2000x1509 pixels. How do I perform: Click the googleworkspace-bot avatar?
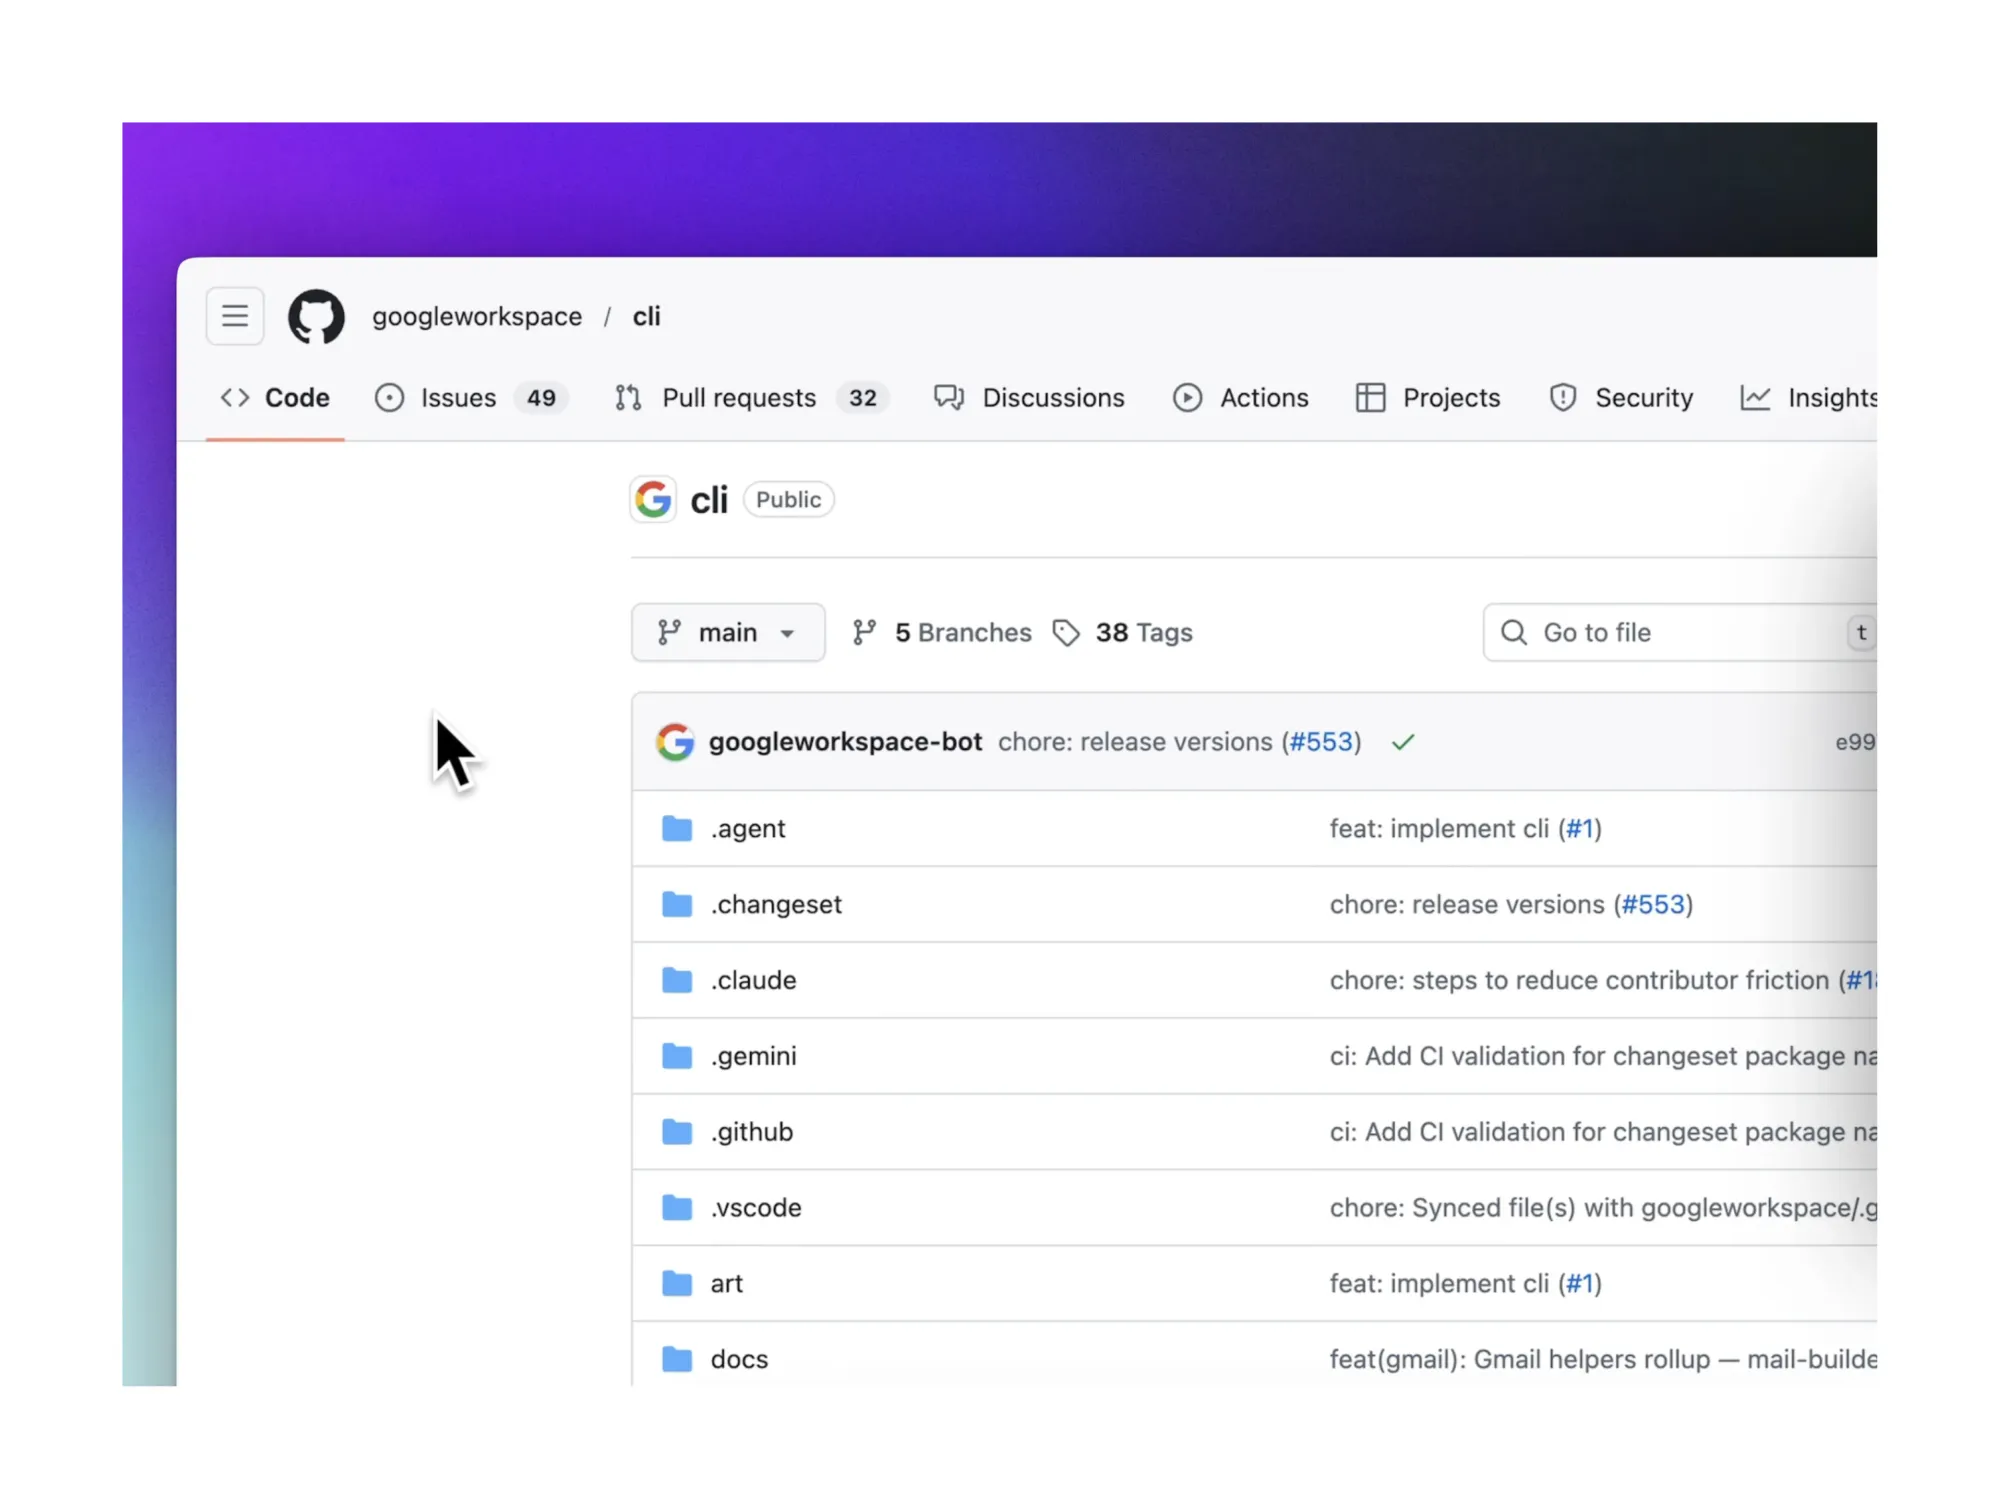675,742
